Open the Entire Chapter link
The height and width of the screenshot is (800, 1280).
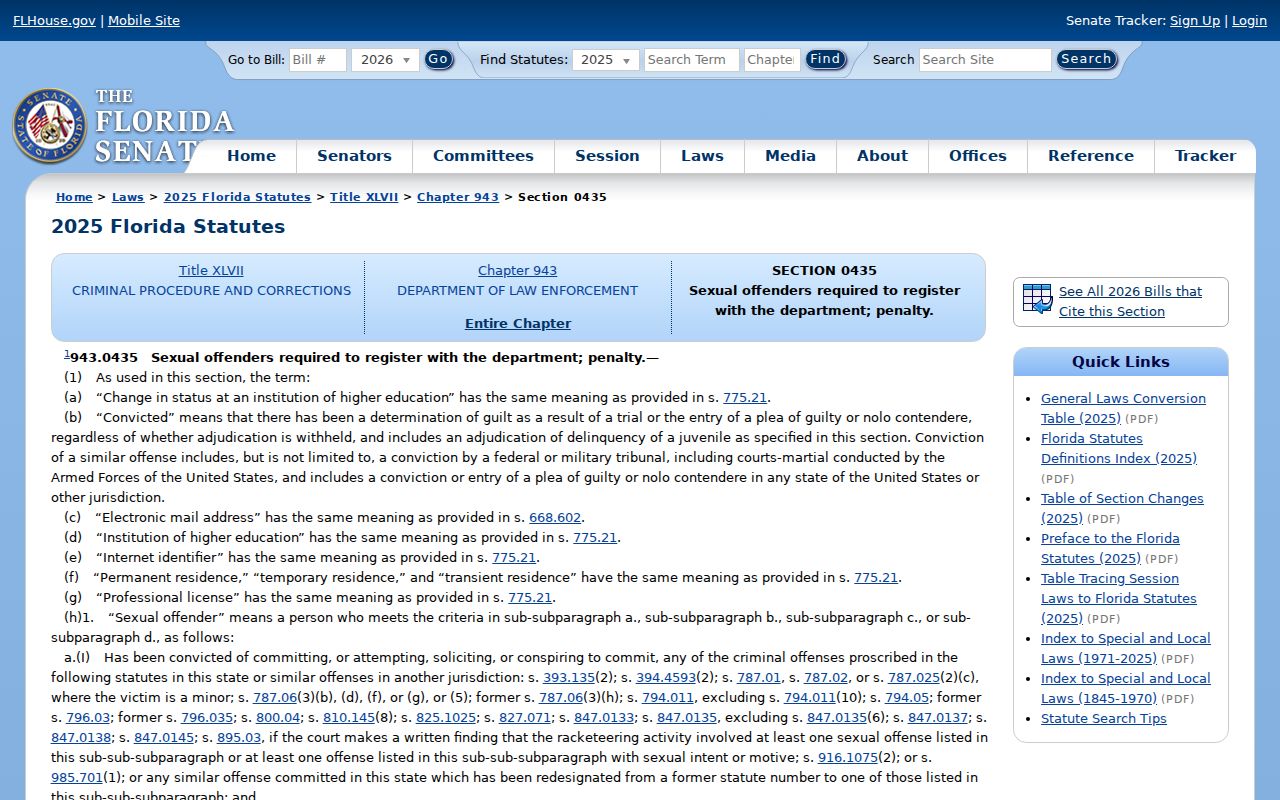click(x=518, y=323)
